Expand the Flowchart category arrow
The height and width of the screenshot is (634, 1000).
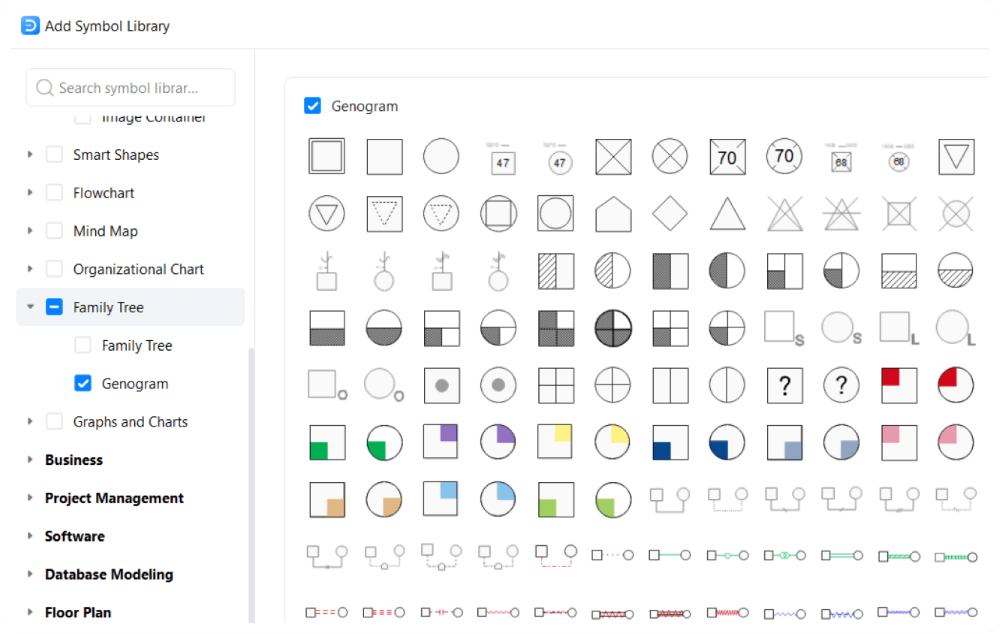[30, 193]
